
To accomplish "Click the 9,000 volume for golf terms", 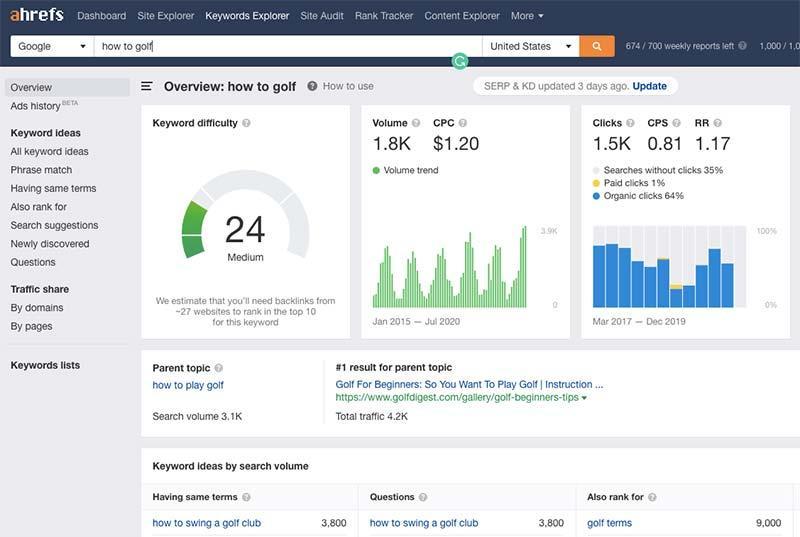I will pyautogui.click(x=768, y=523).
